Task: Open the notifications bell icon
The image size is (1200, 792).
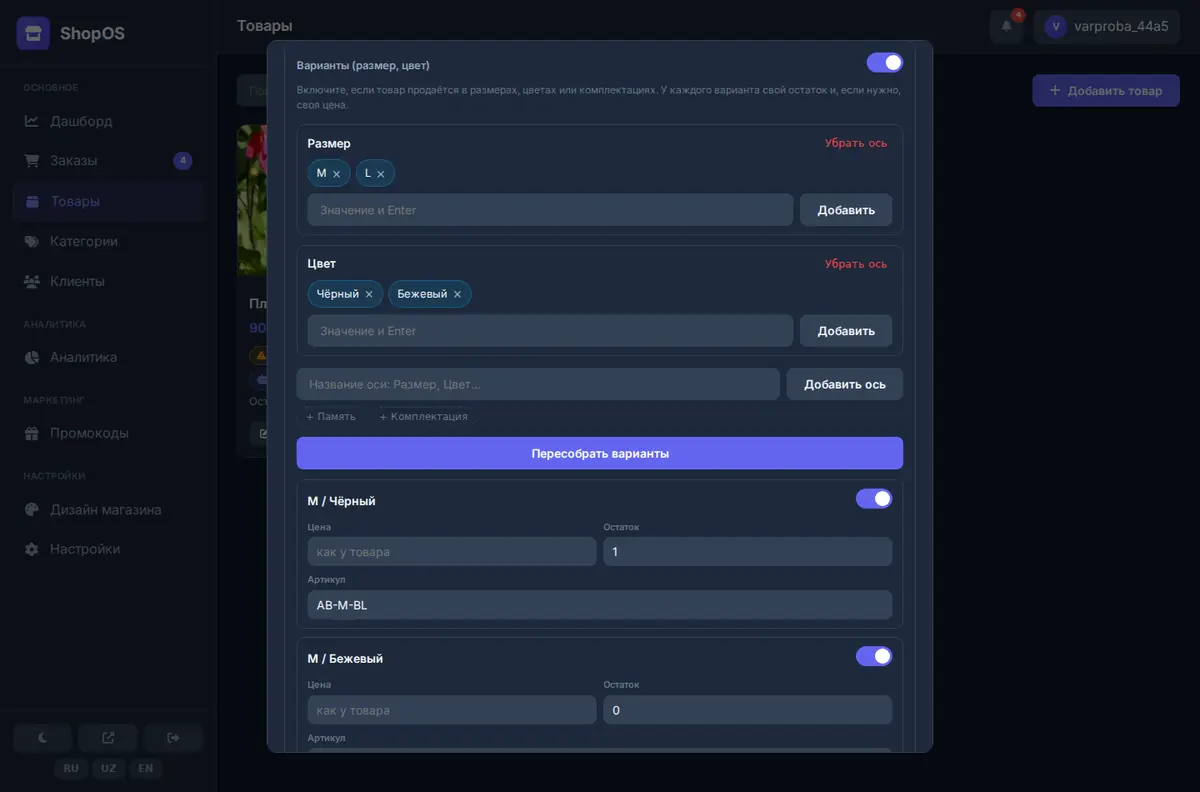Action: 1007,26
